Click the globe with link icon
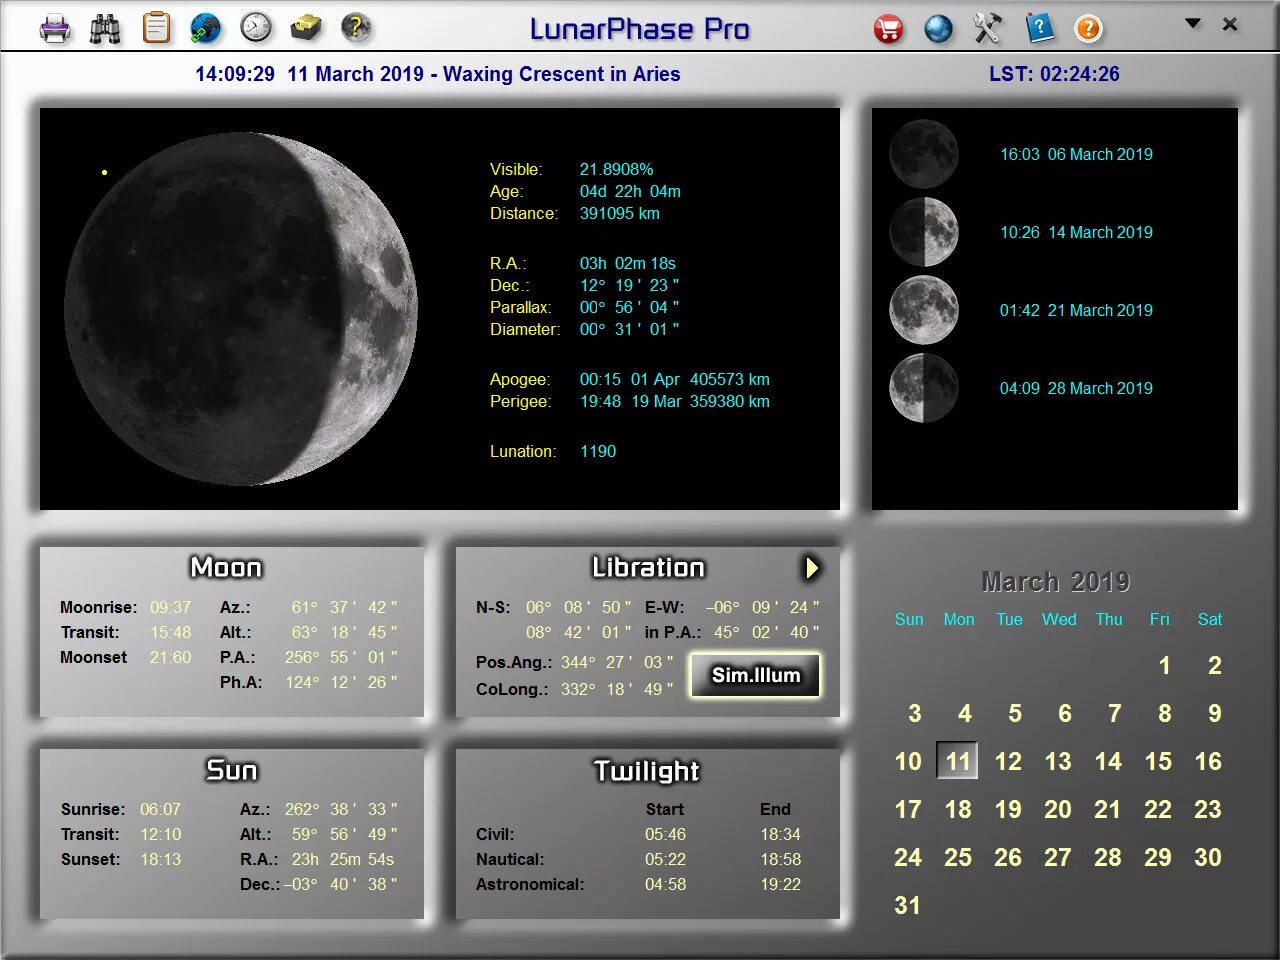Viewport: 1280px width, 960px height. click(206, 28)
